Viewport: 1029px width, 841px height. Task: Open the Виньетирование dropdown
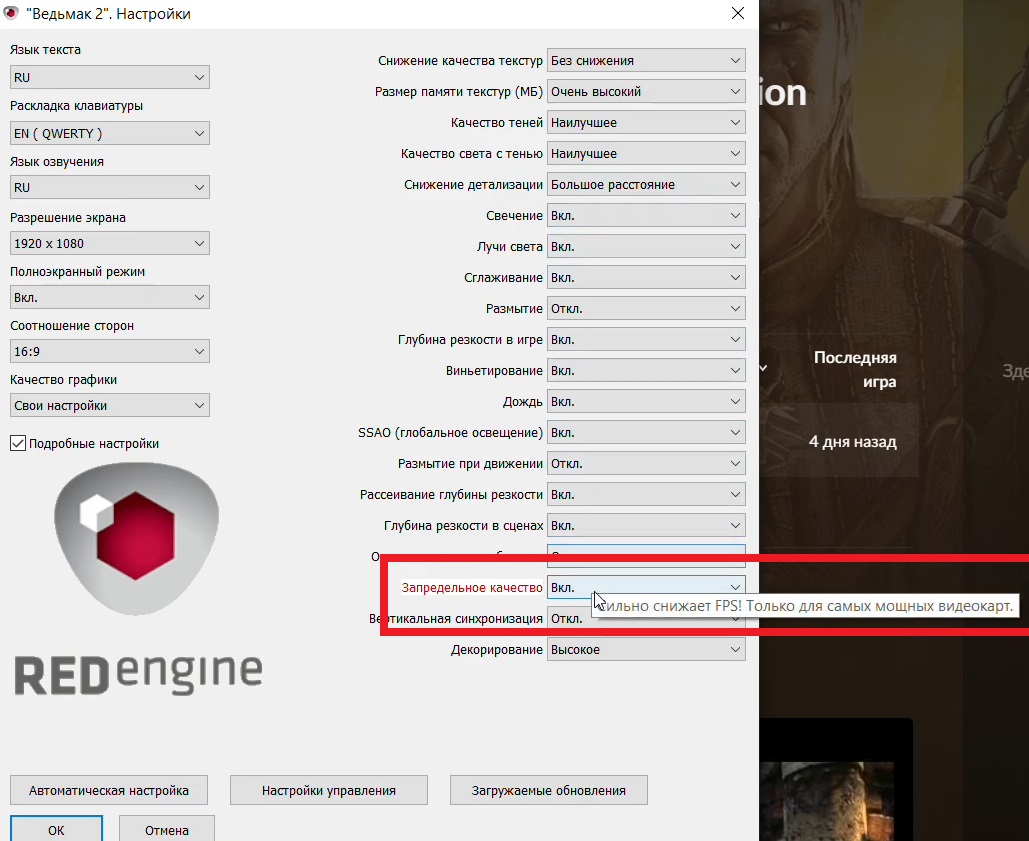click(646, 371)
